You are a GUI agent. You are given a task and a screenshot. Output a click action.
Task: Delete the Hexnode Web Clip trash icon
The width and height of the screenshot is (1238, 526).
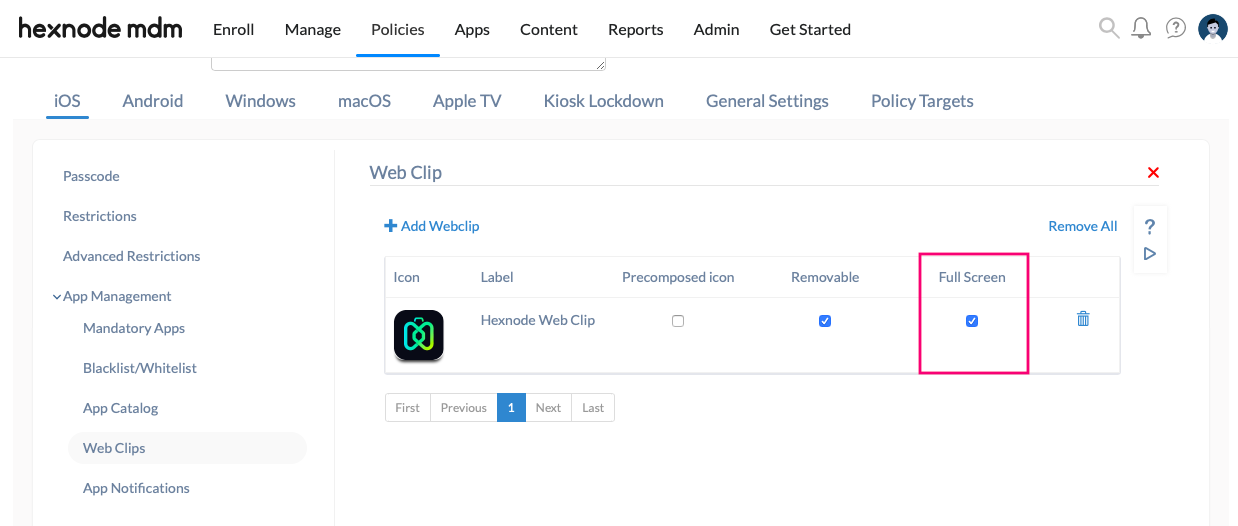[x=1083, y=319]
